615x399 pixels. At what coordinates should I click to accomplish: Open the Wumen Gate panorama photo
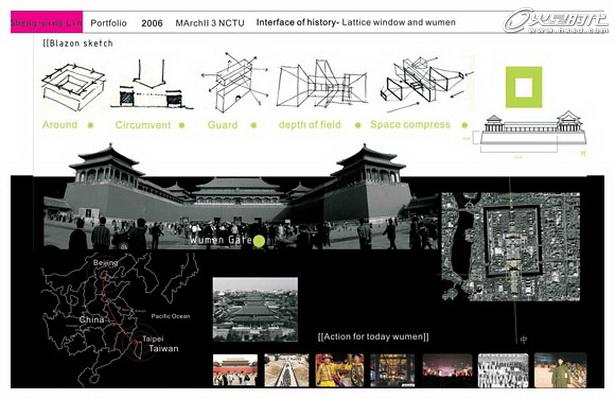(240, 197)
